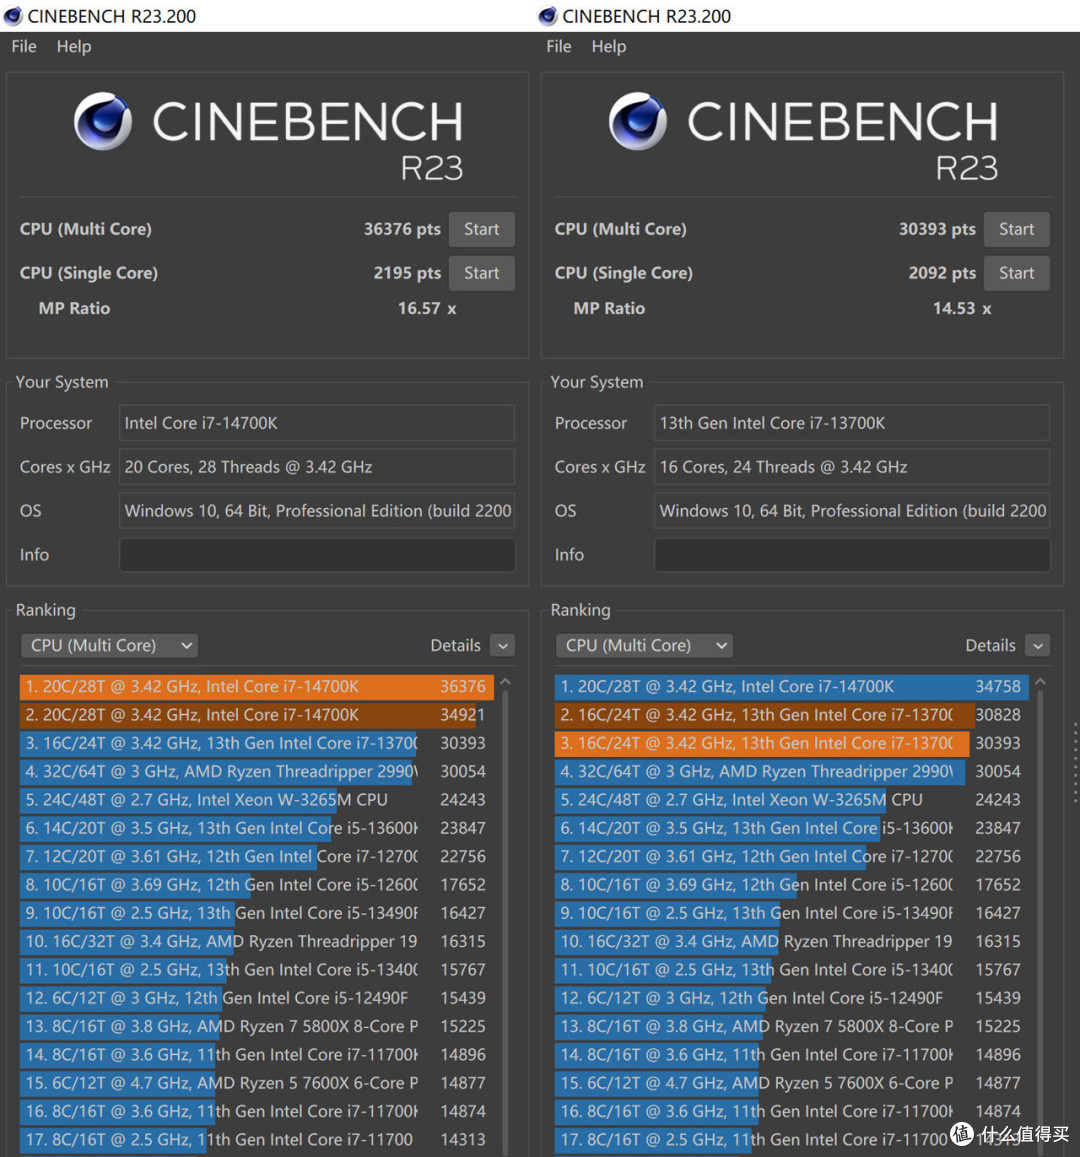Click right window MP Ratio value 14.53 x
The width and height of the screenshot is (1080, 1157).
click(961, 308)
